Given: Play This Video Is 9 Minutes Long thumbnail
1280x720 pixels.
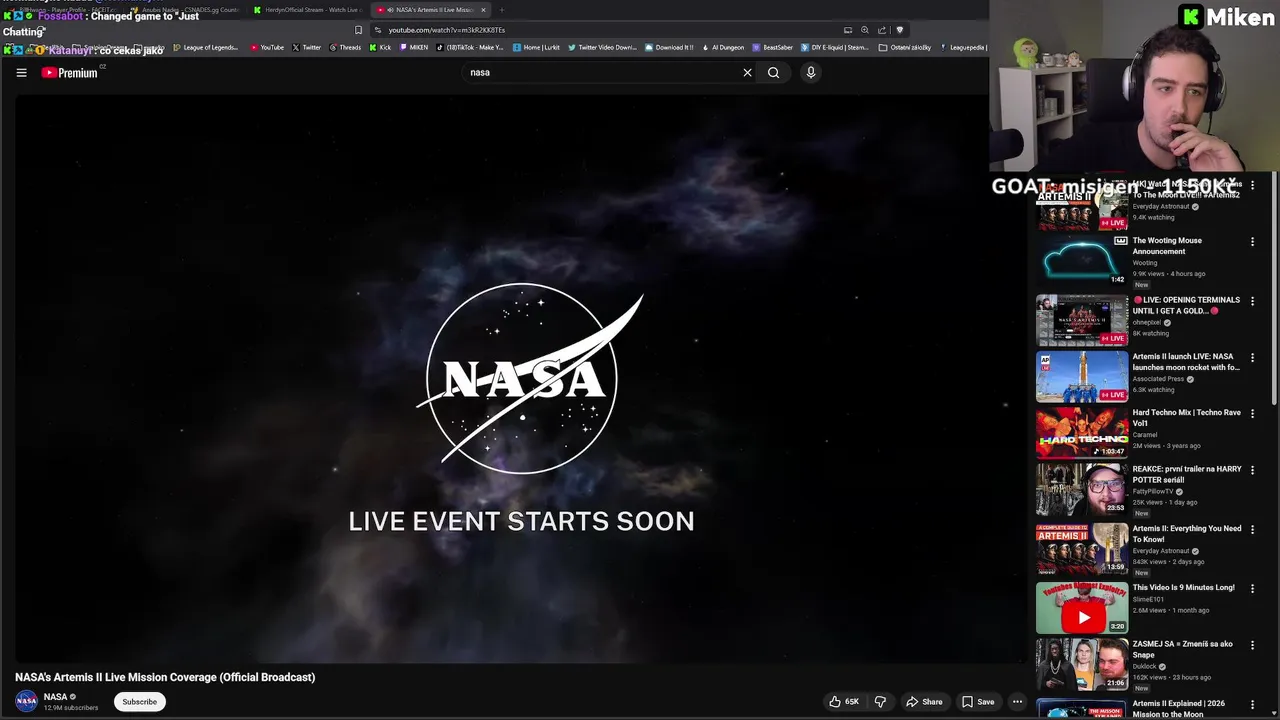Looking at the screenshot, I should click(1082, 608).
